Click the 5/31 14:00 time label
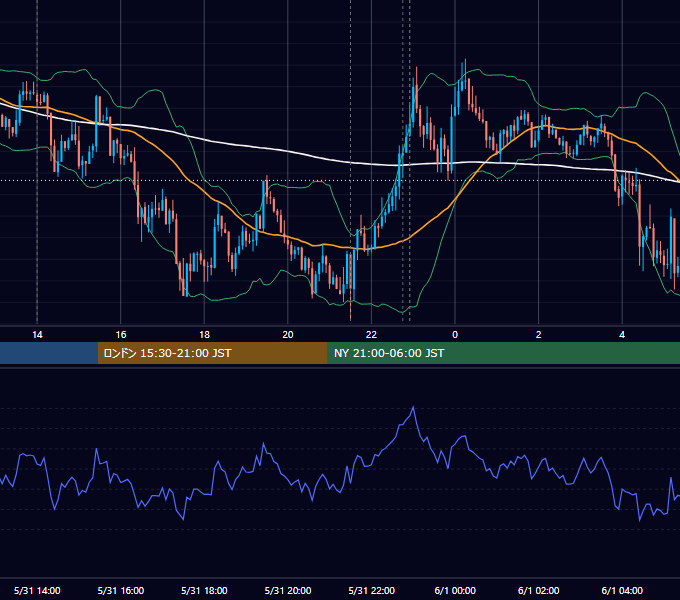 [37, 590]
